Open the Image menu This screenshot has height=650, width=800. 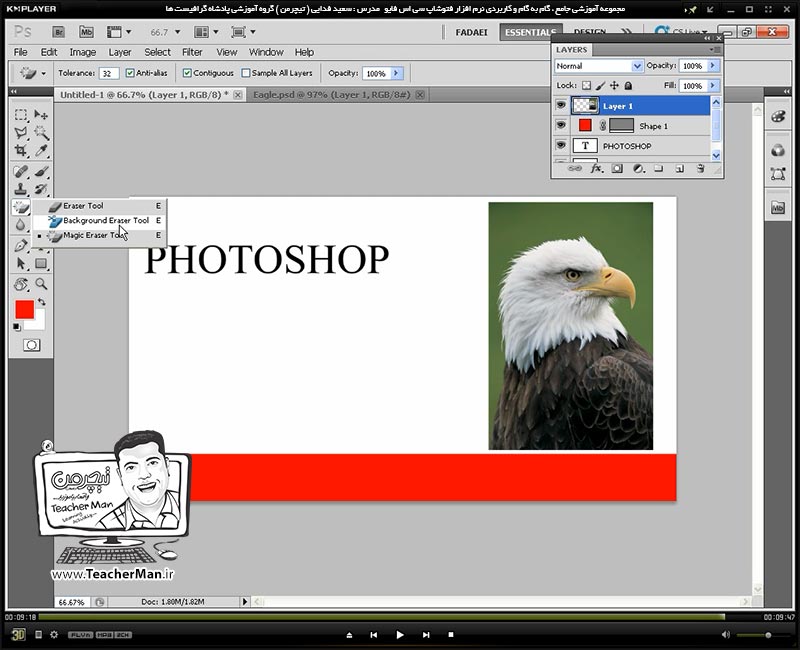click(x=82, y=52)
